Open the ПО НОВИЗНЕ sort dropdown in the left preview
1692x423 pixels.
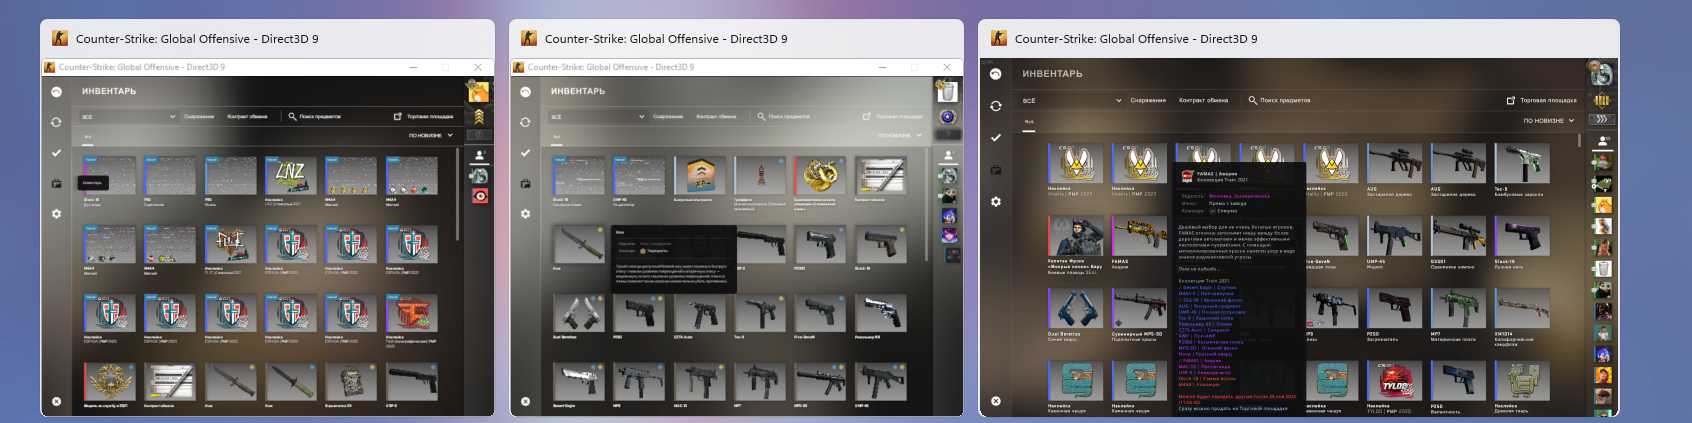[431, 135]
